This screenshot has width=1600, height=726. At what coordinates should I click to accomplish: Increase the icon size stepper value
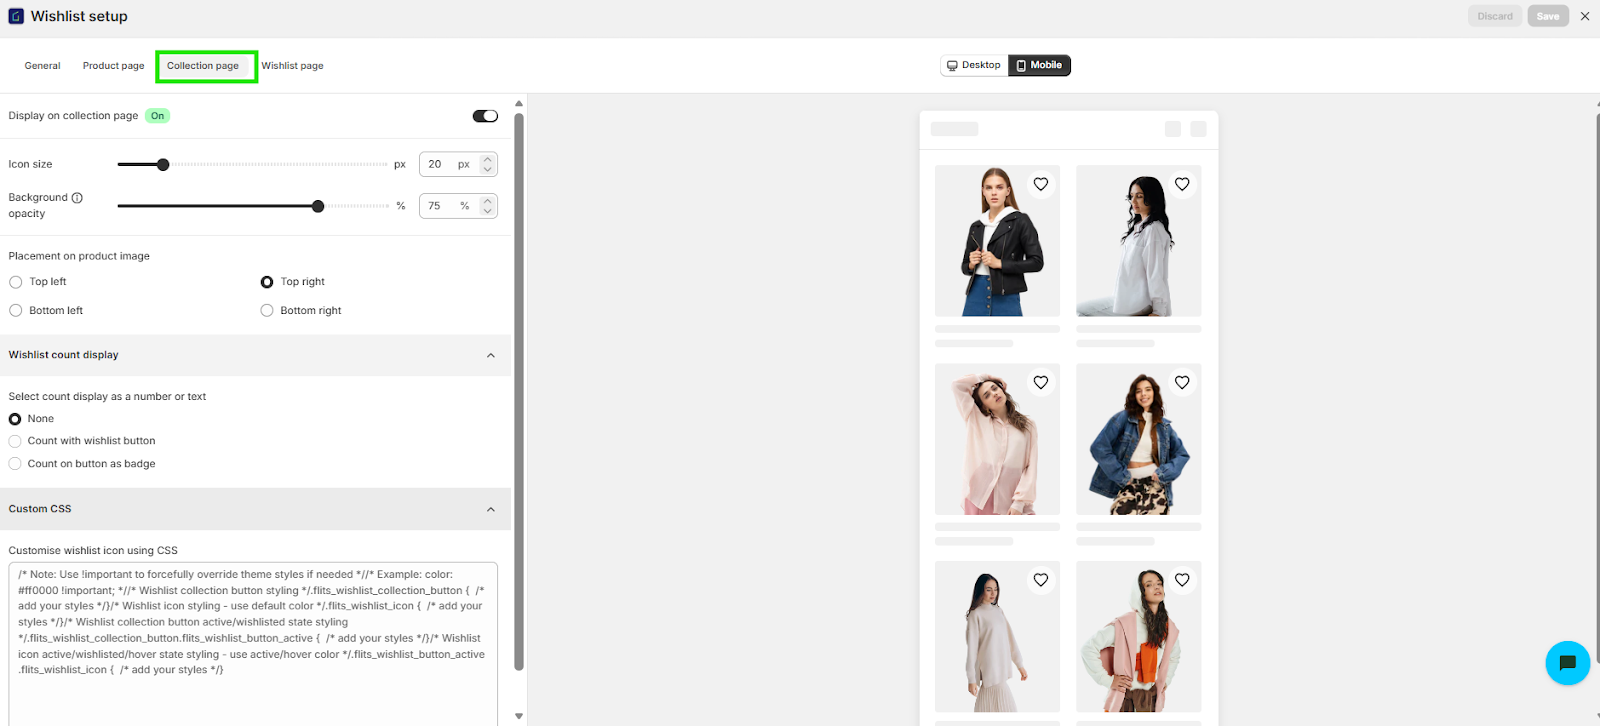click(x=487, y=159)
